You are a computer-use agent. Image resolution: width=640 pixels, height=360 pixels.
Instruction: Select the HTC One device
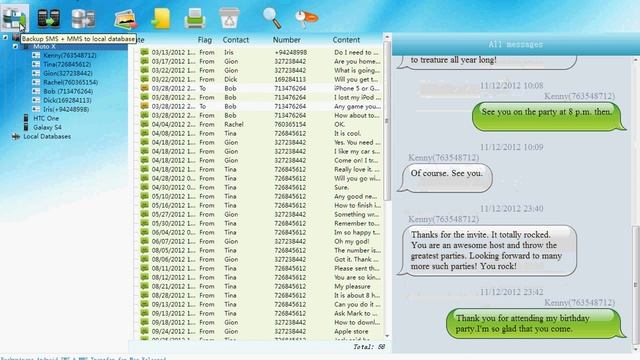coord(46,118)
